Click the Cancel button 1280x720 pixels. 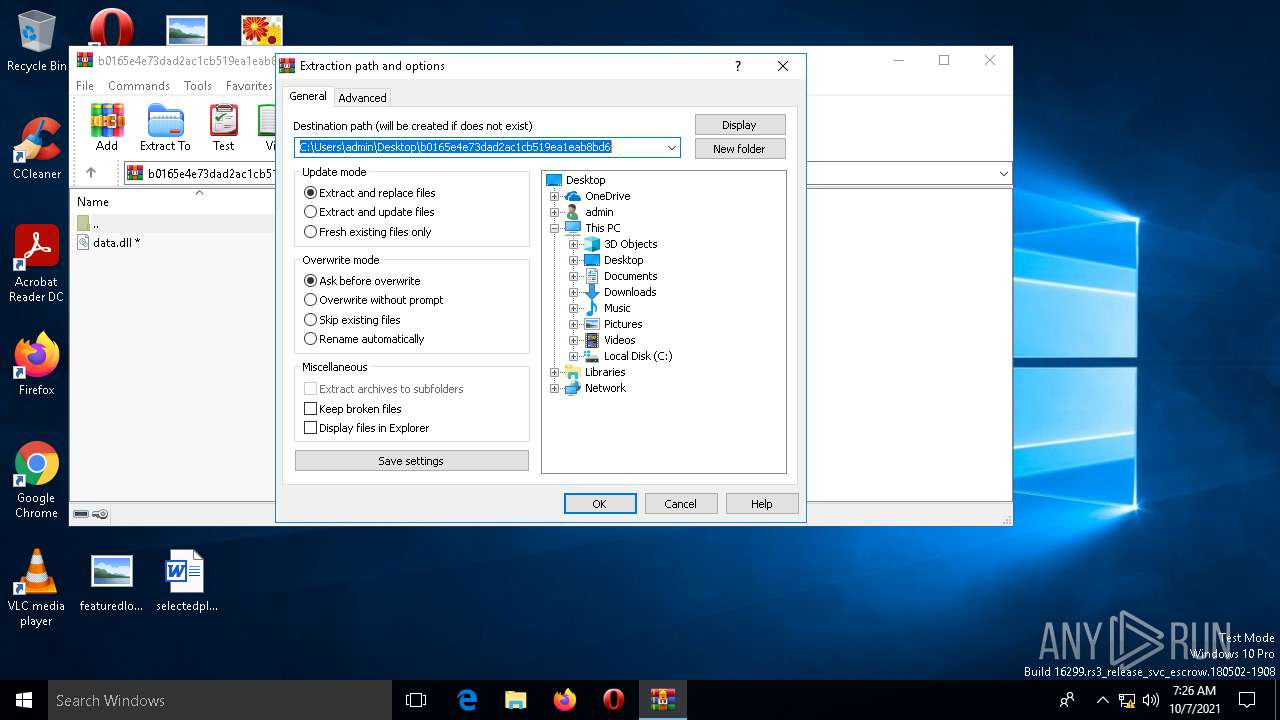681,504
